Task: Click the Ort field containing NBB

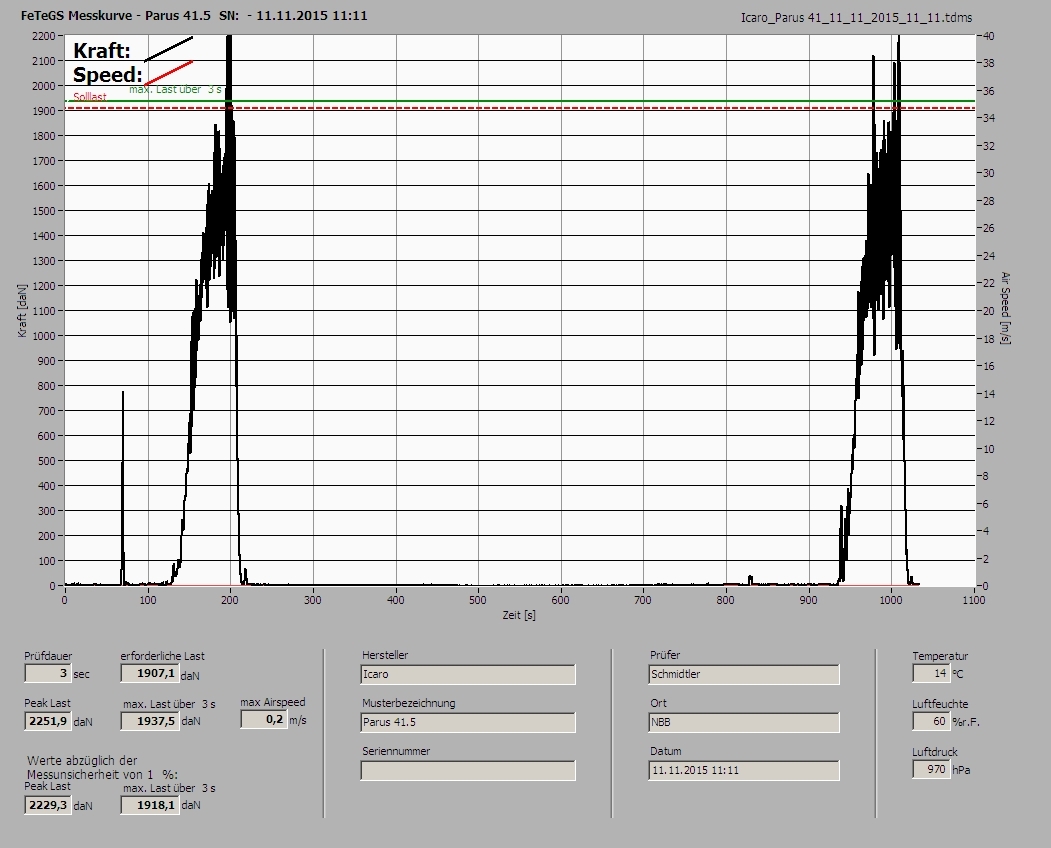Action: (744, 723)
